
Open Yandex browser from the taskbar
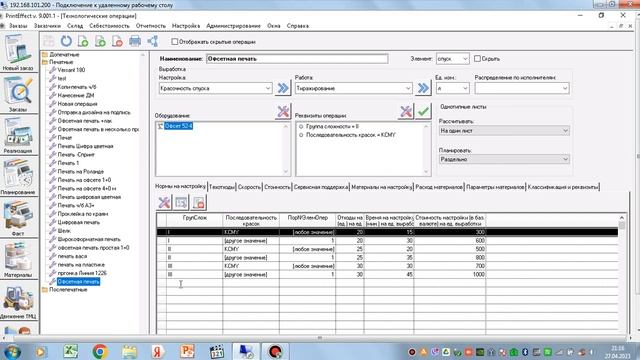click(158, 351)
